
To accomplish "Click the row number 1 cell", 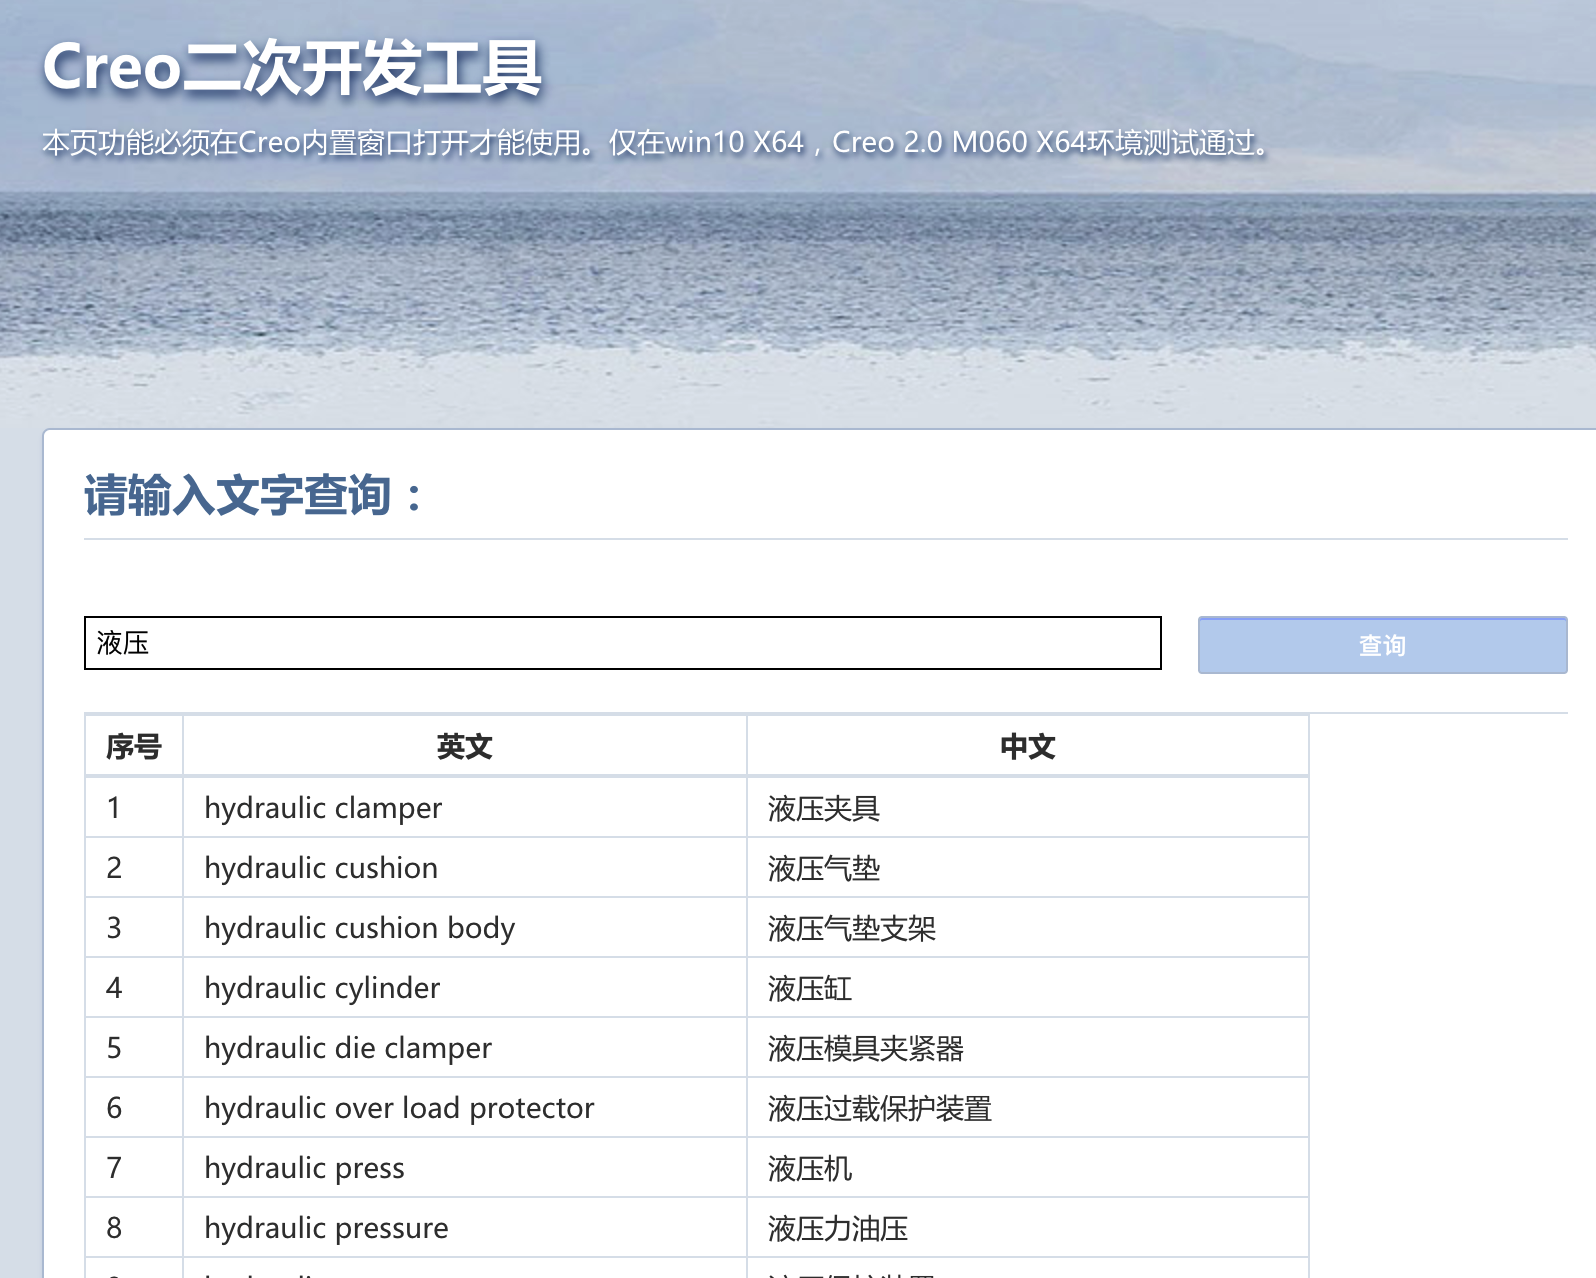I will [134, 808].
